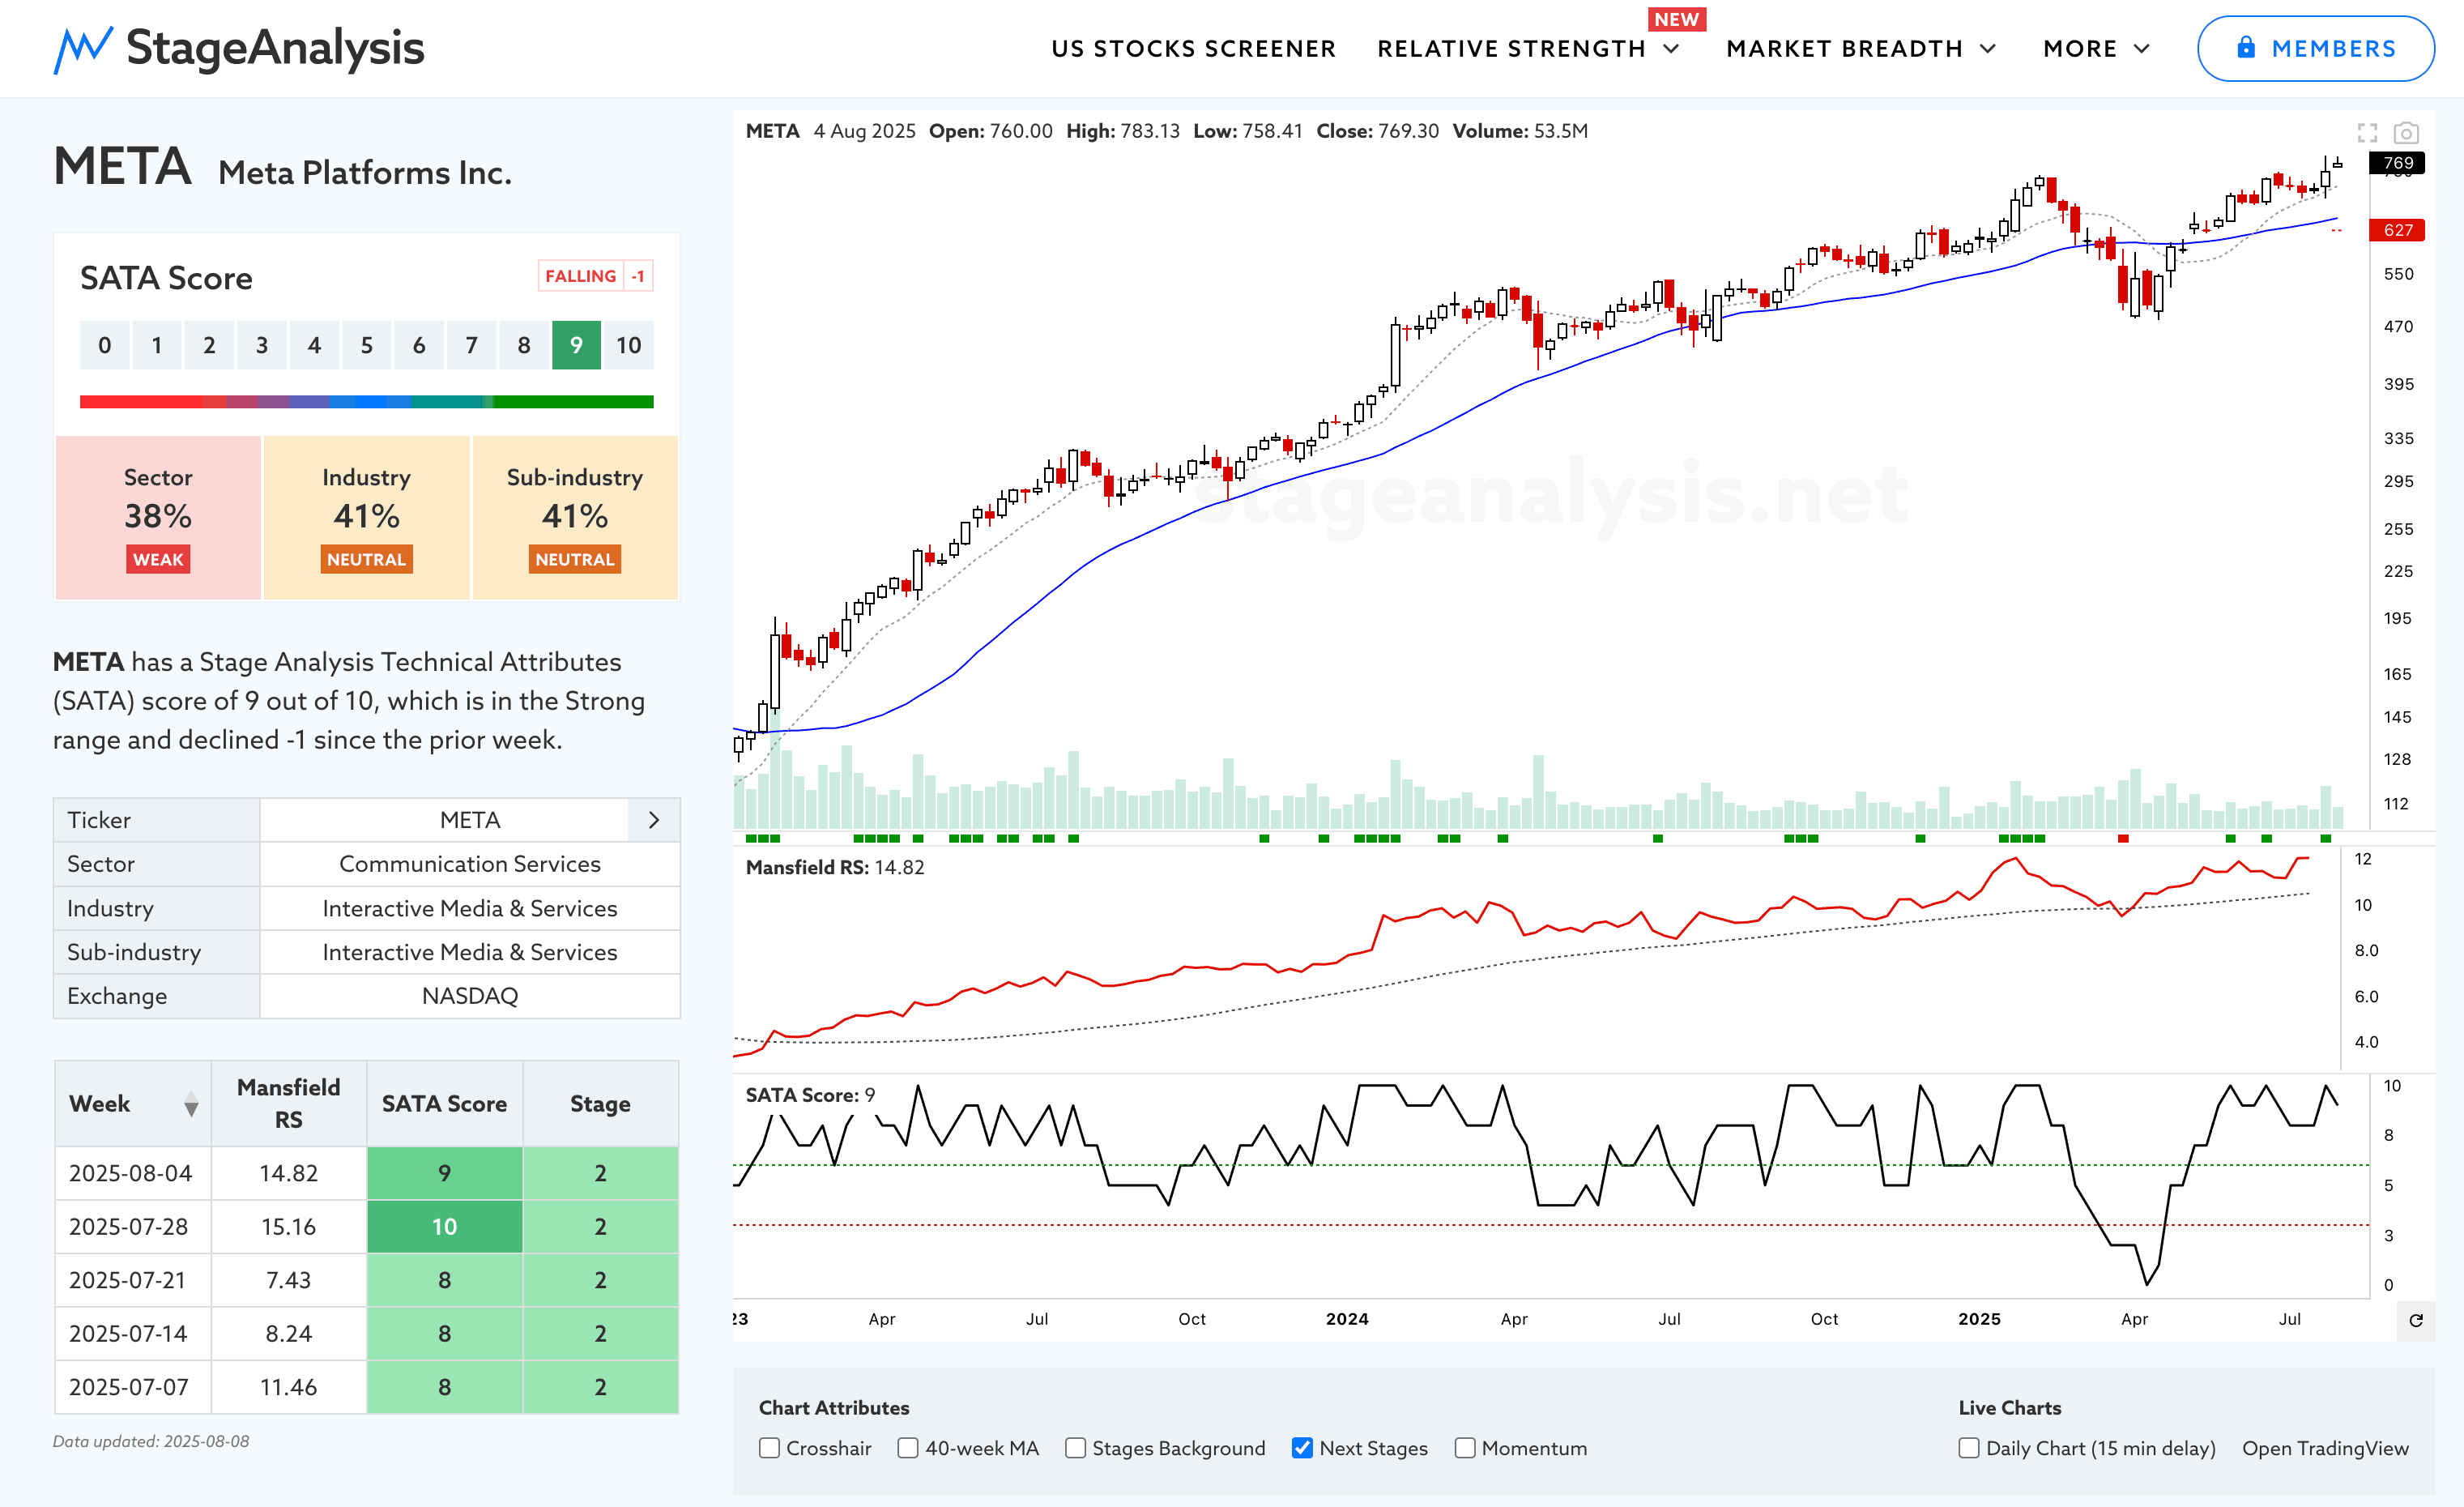Open US Stocks Screener menu item
The image size is (2464, 1507).
[x=1193, y=49]
